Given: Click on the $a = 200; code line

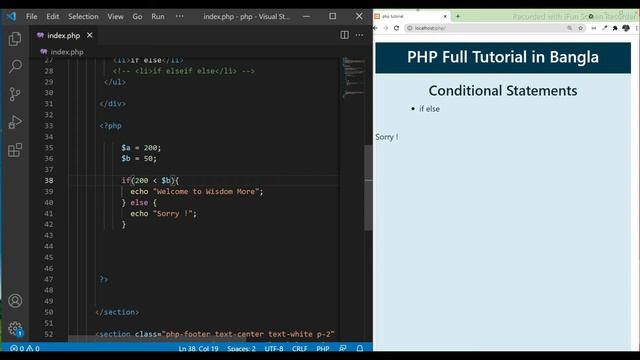Looking at the screenshot, I should point(141,148).
